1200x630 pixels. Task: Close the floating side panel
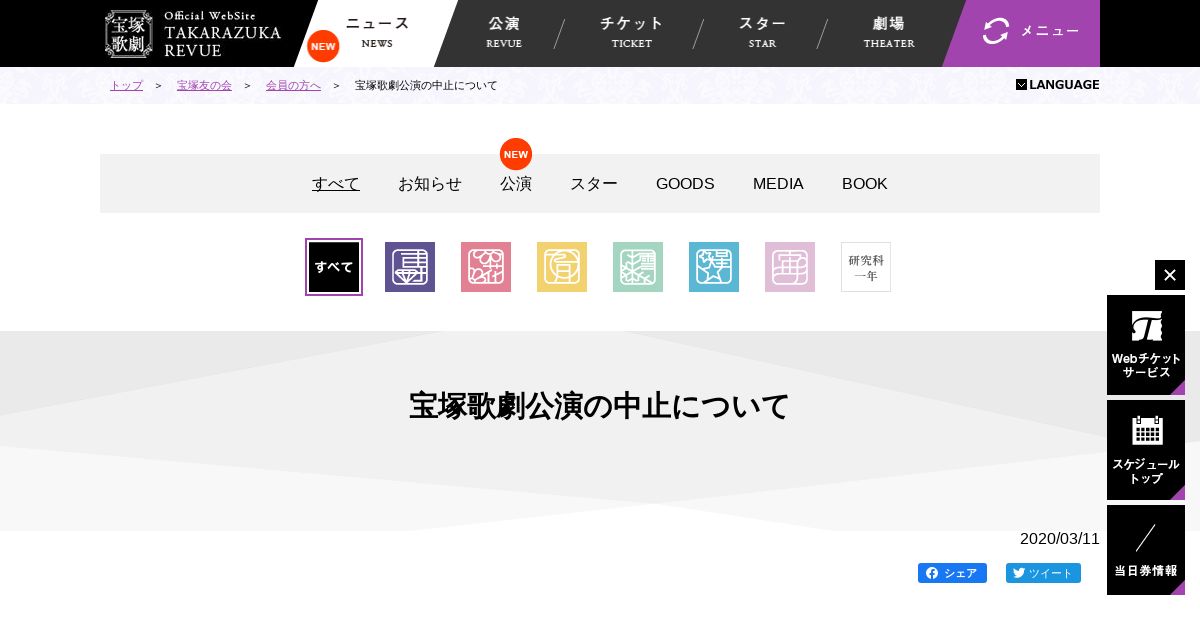click(1170, 275)
